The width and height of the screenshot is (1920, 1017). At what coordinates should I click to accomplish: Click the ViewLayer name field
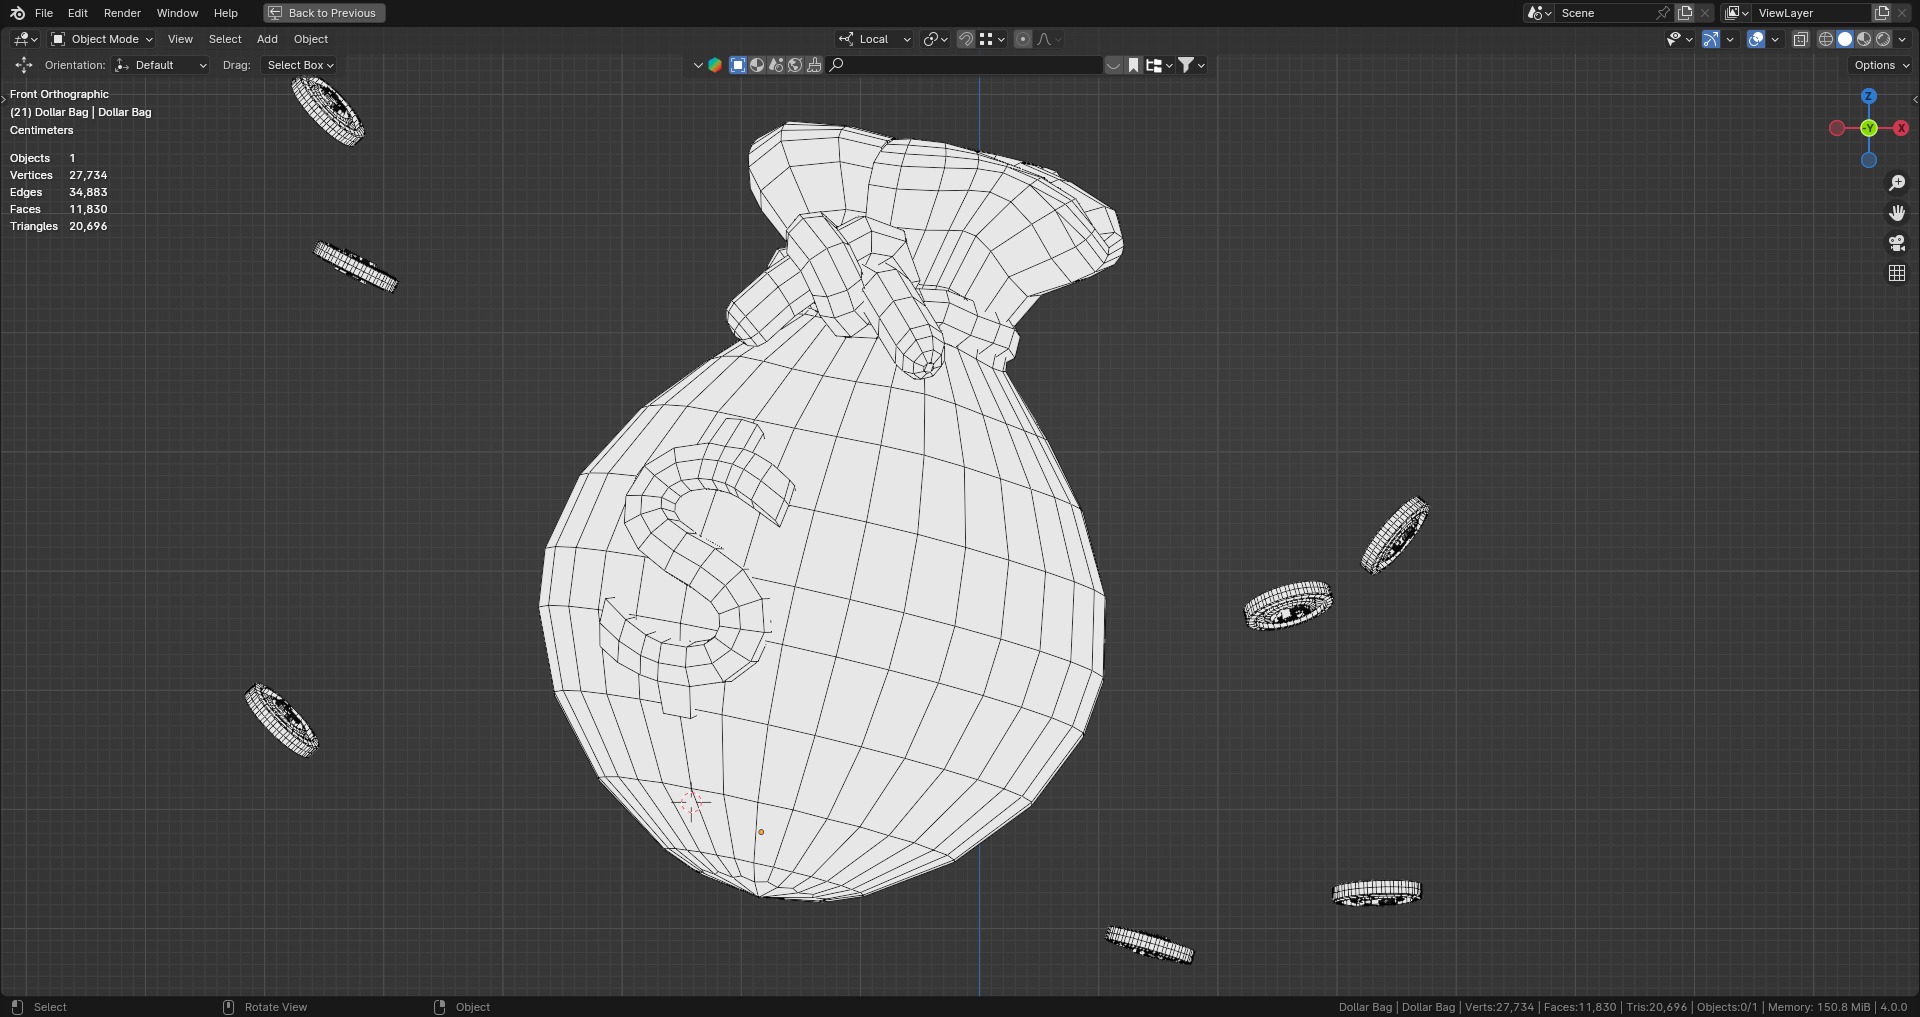1812,13
